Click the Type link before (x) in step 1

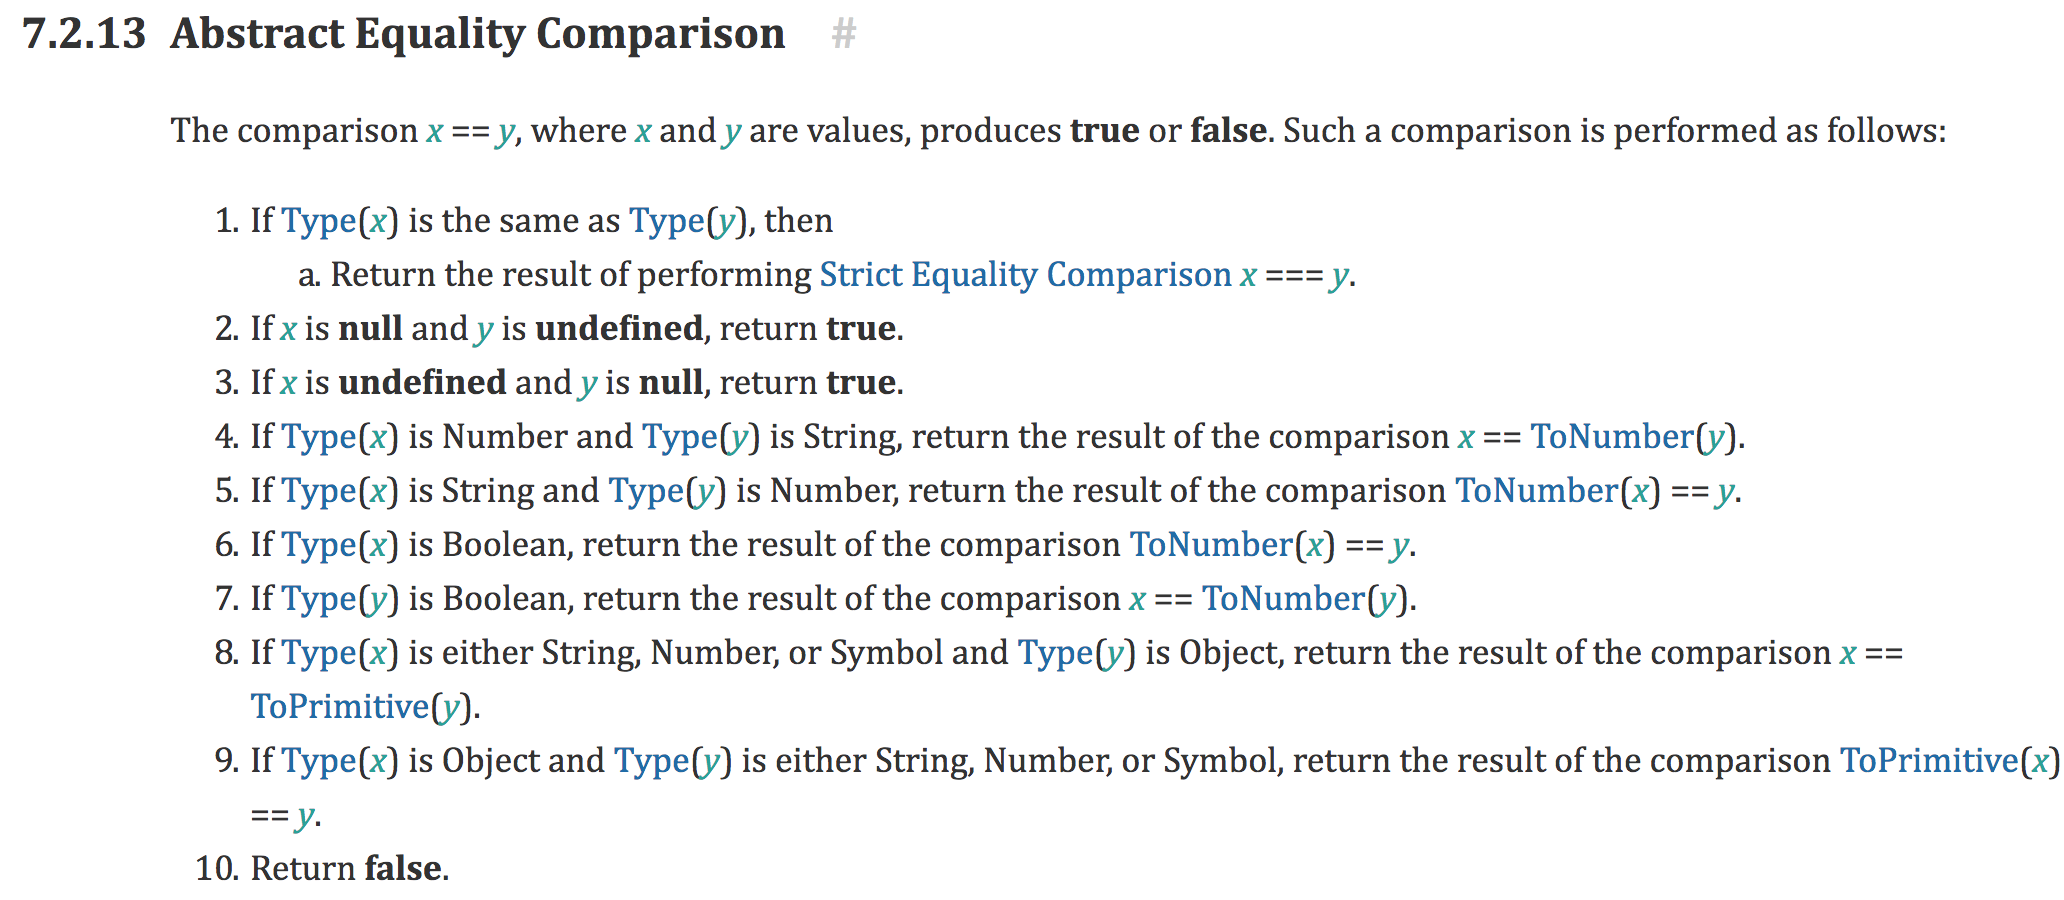[x=318, y=221]
